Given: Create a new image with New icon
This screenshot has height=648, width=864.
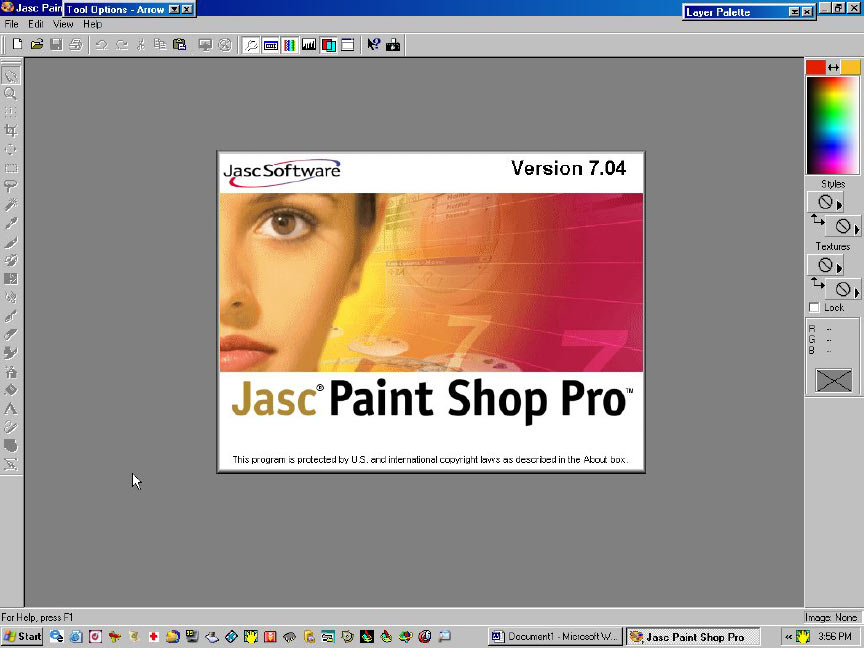Looking at the screenshot, I should click(x=17, y=45).
